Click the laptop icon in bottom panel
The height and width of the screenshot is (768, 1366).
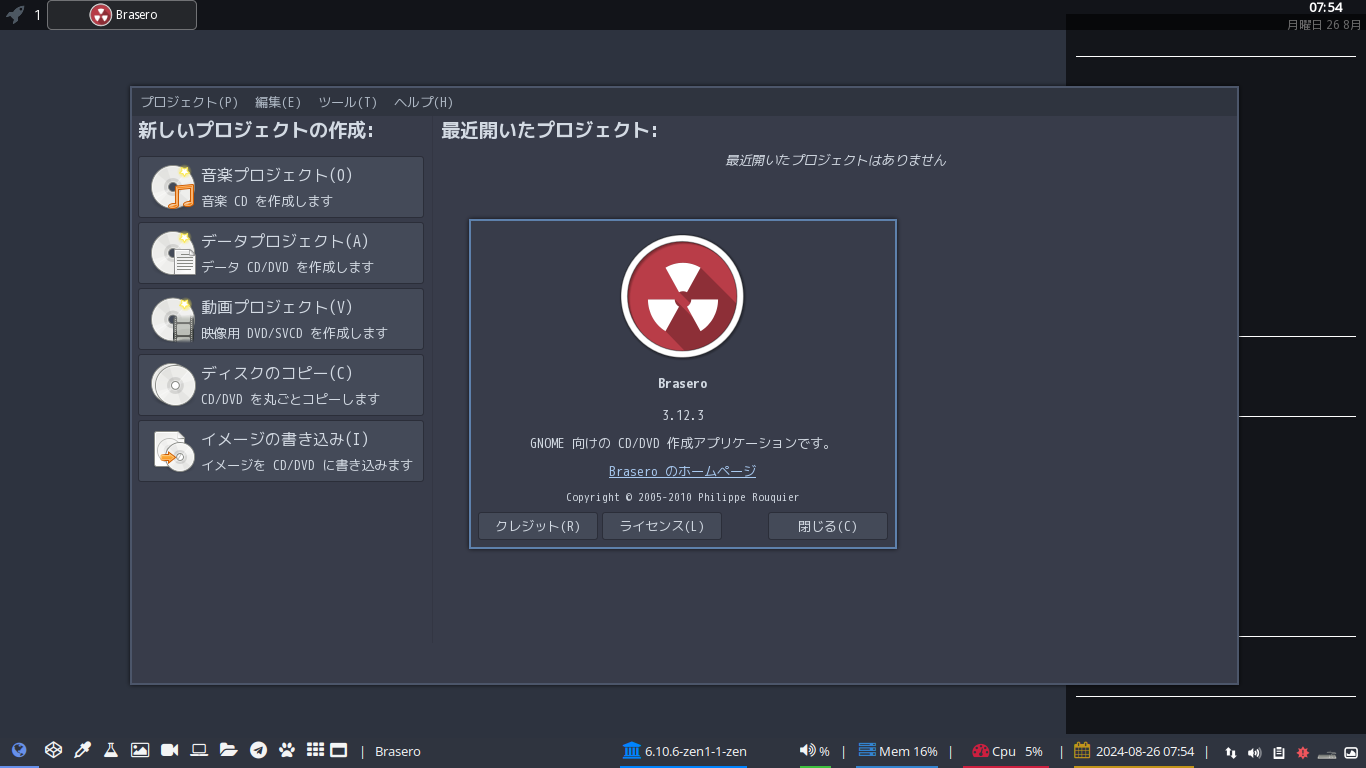(x=199, y=750)
